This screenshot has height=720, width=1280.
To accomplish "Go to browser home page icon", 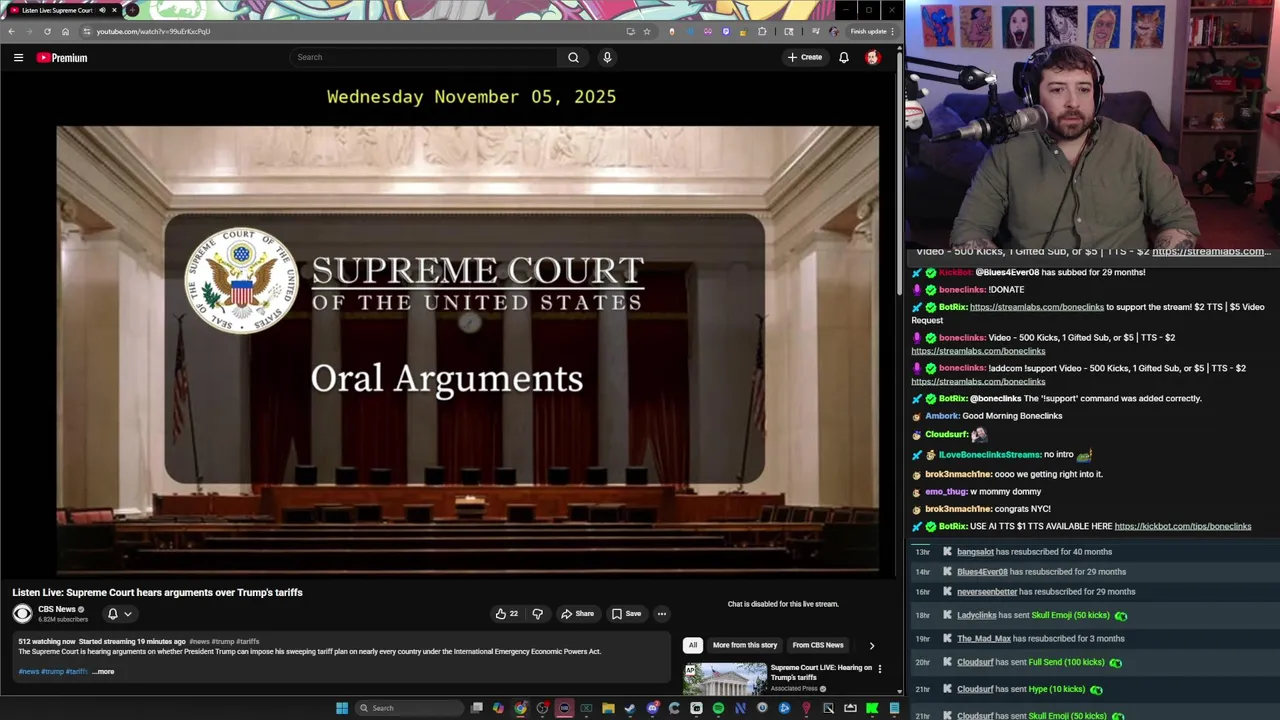I will point(65,31).
